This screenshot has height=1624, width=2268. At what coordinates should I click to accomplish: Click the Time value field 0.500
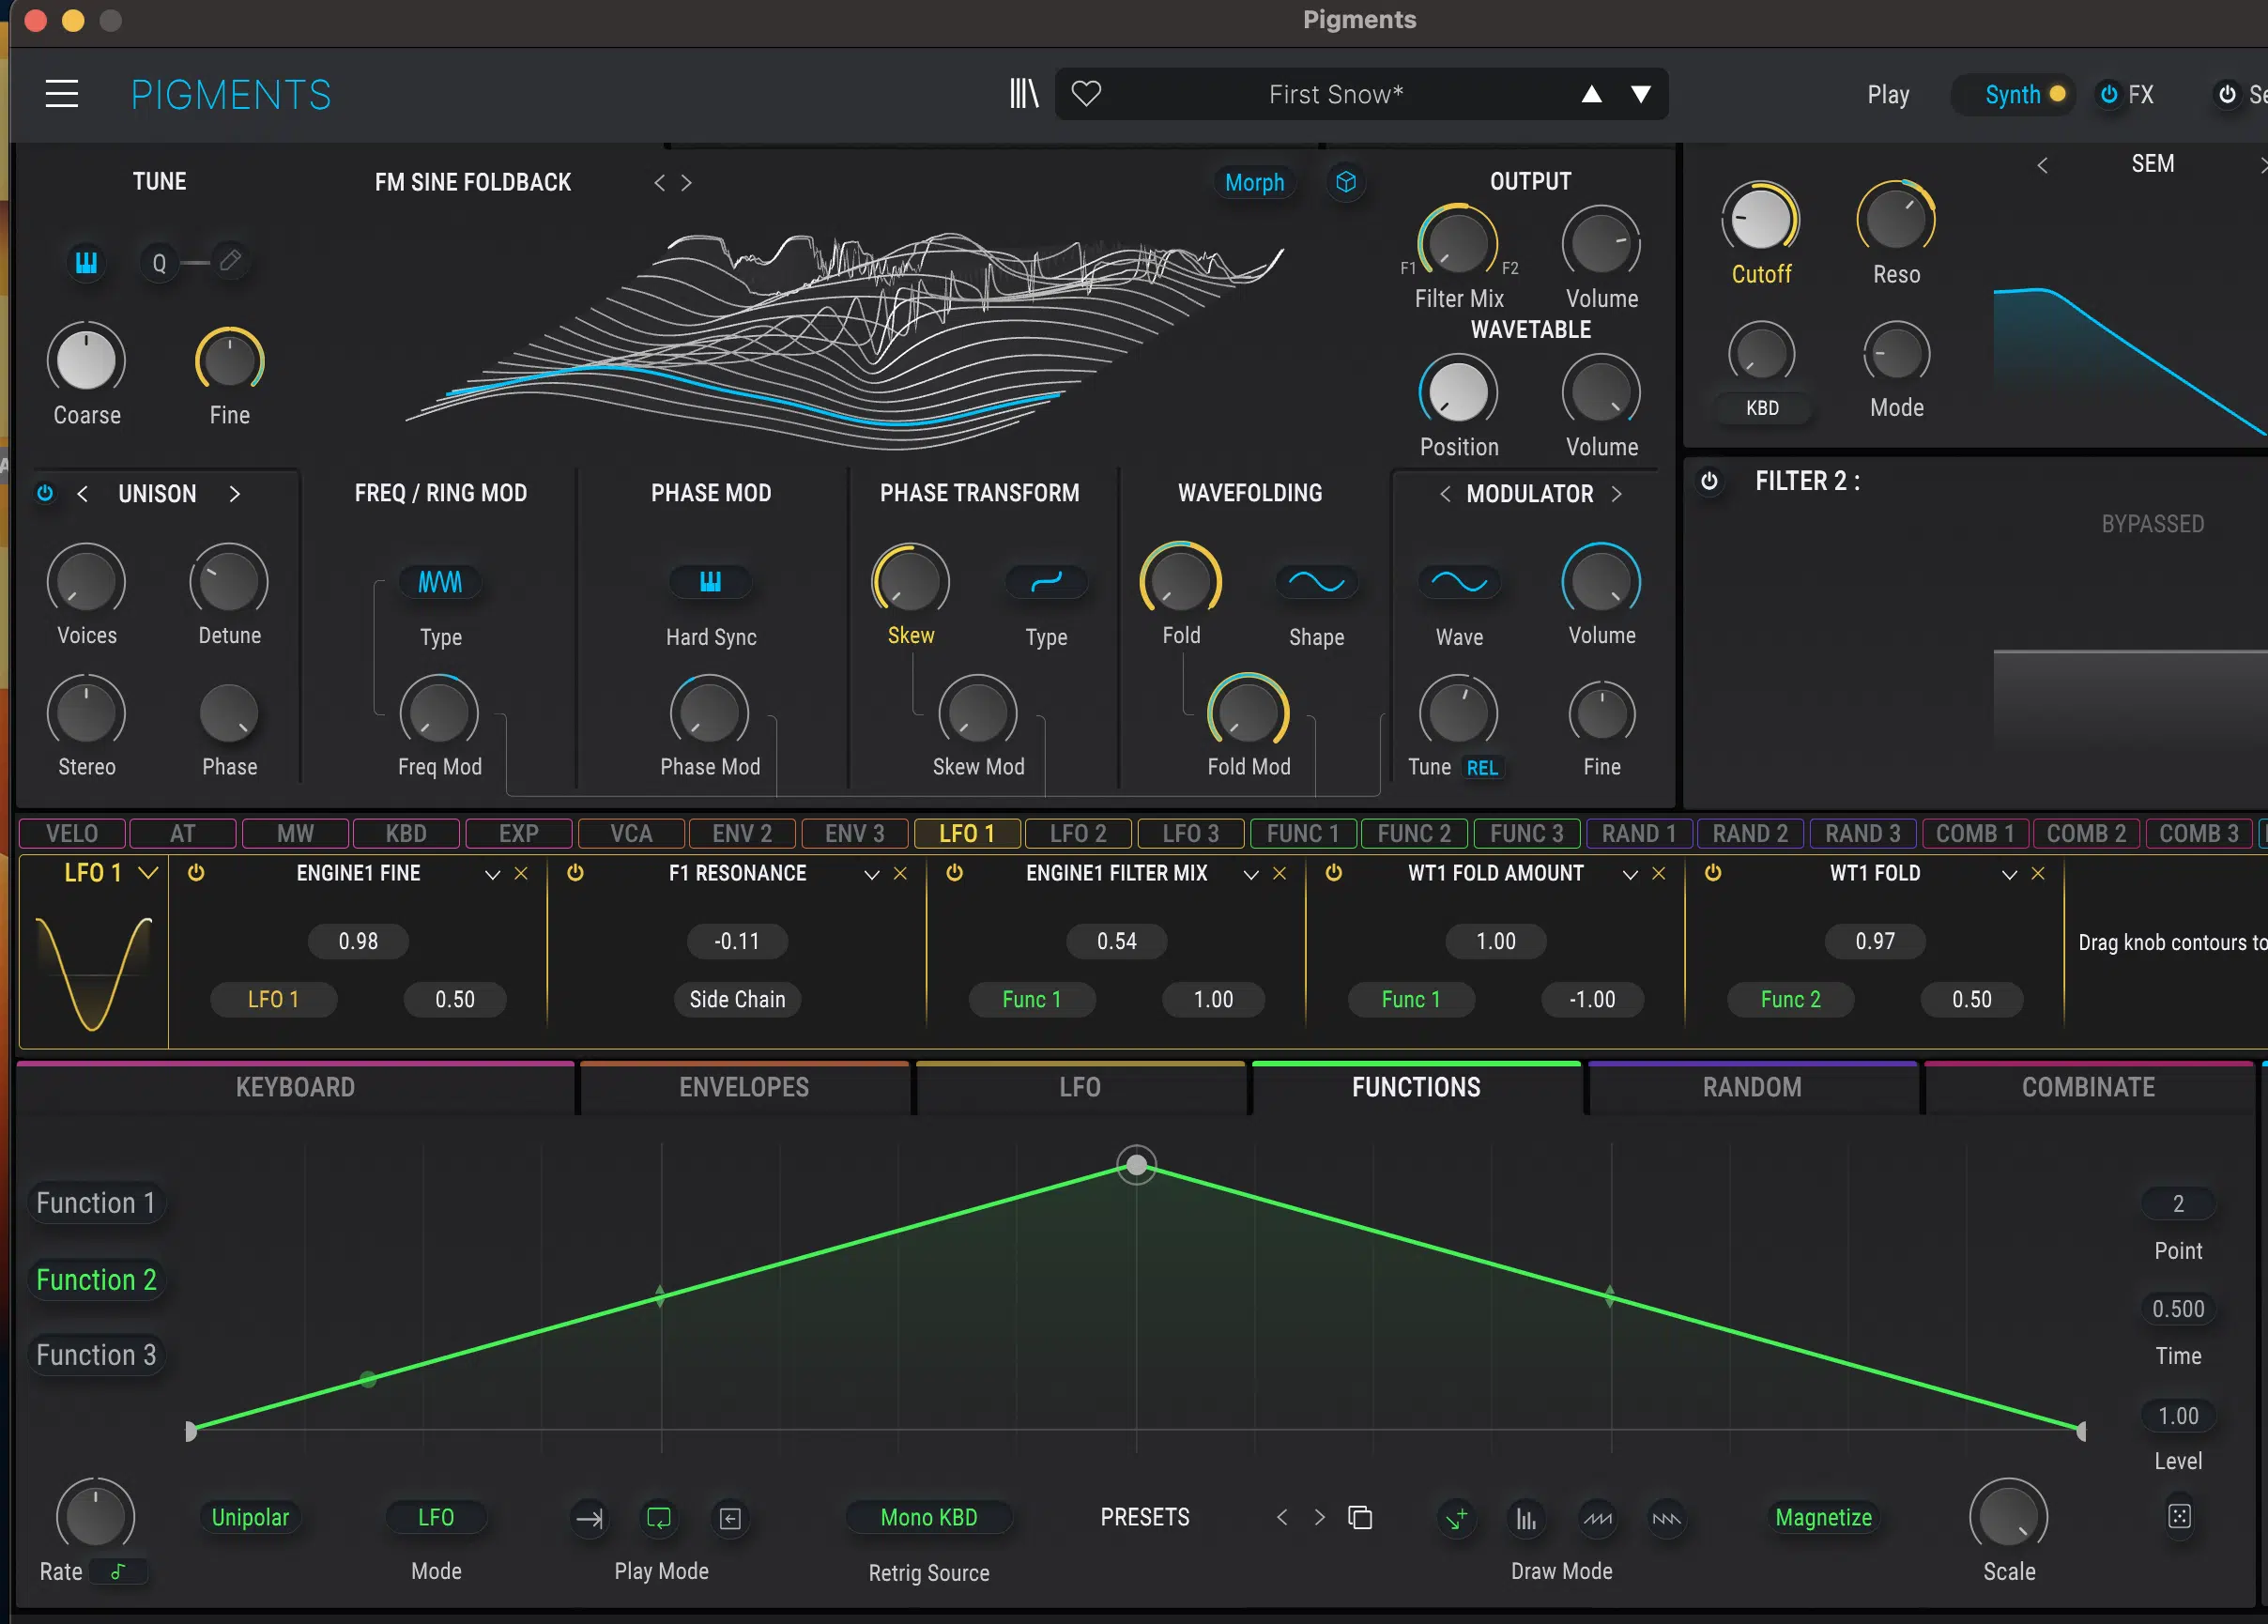2177,1309
